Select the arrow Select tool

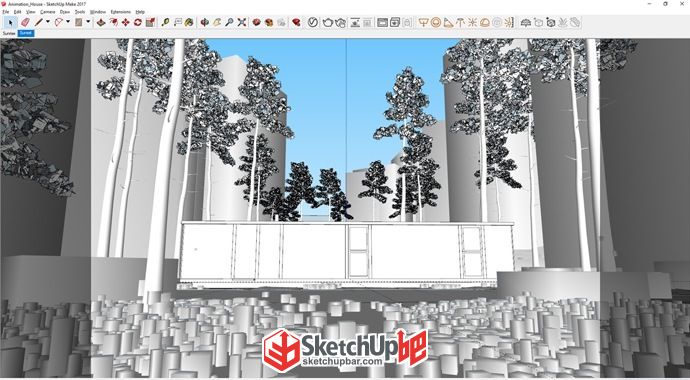pyautogui.click(x=11, y=22)
